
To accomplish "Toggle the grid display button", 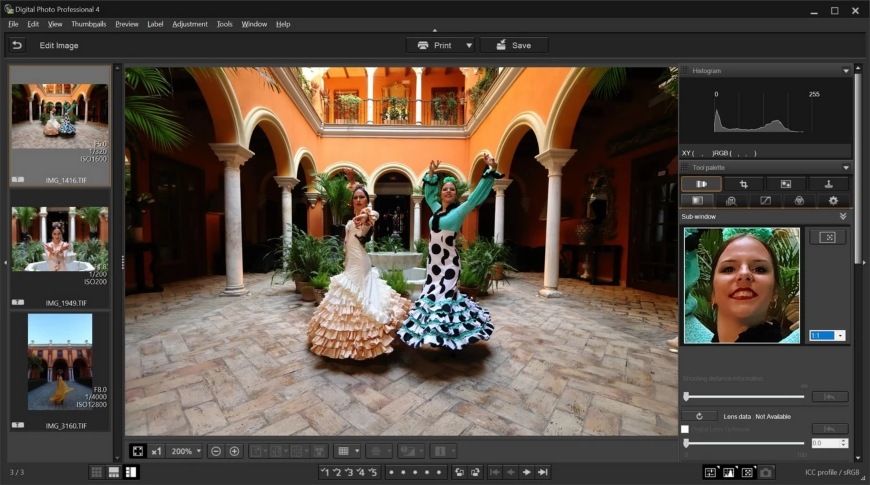I will coord(343,451).
